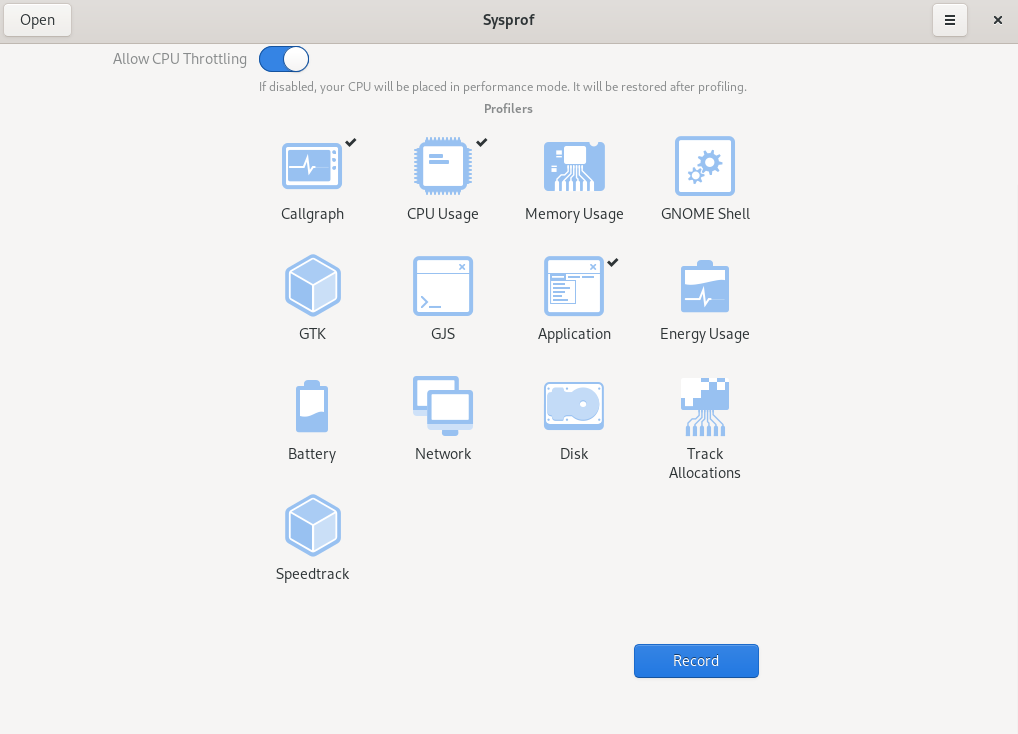Enable the GJS terminal profiler
This screenshot has width=1018, height=734.
point(443,286)
